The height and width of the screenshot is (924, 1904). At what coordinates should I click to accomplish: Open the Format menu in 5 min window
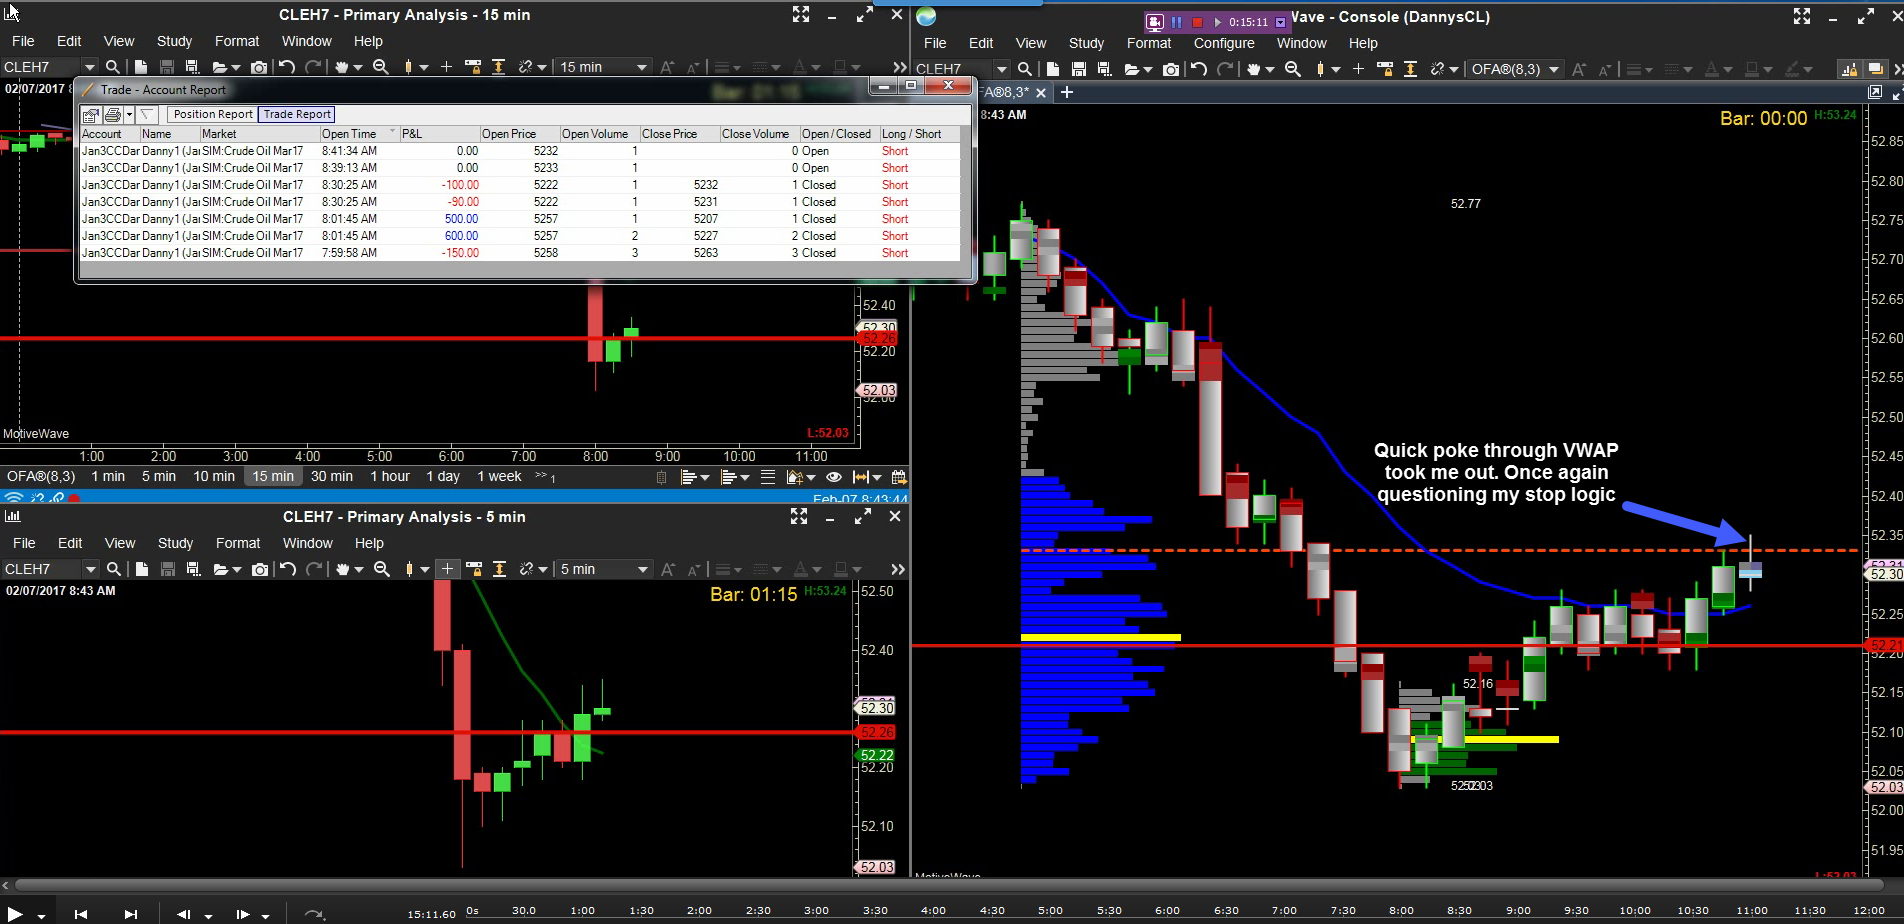pos(238,543)
